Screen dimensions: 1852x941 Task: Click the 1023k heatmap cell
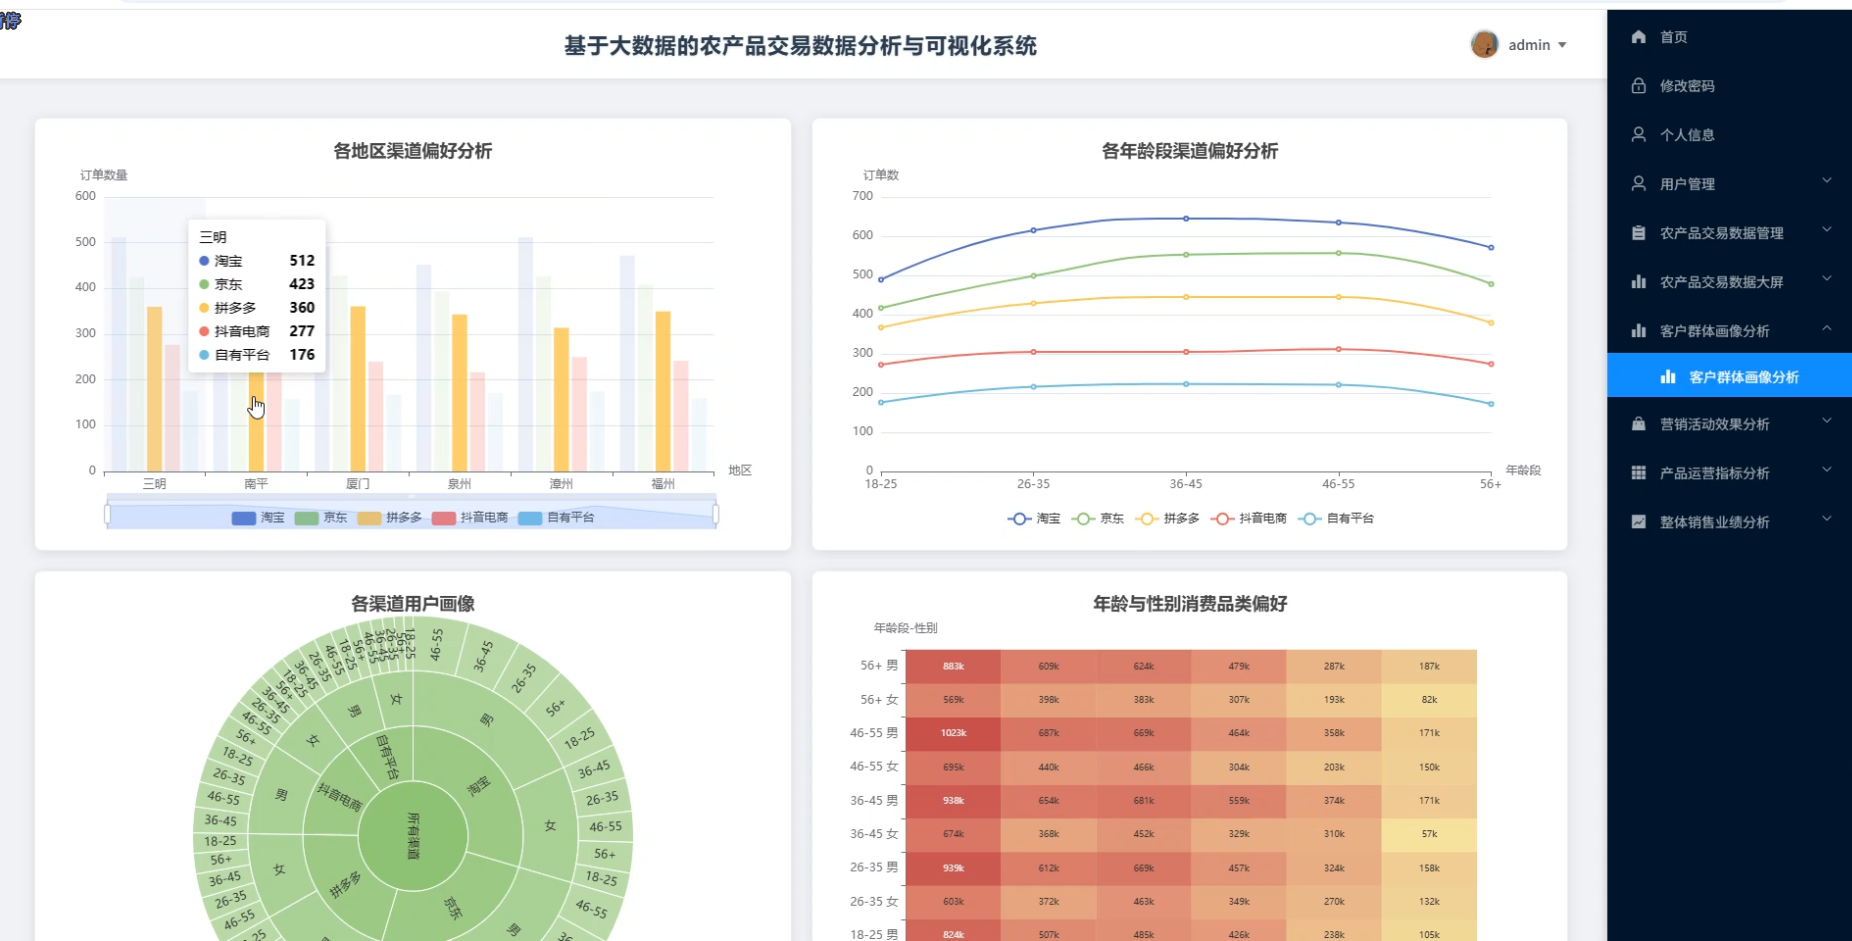(x=953, y=733)
